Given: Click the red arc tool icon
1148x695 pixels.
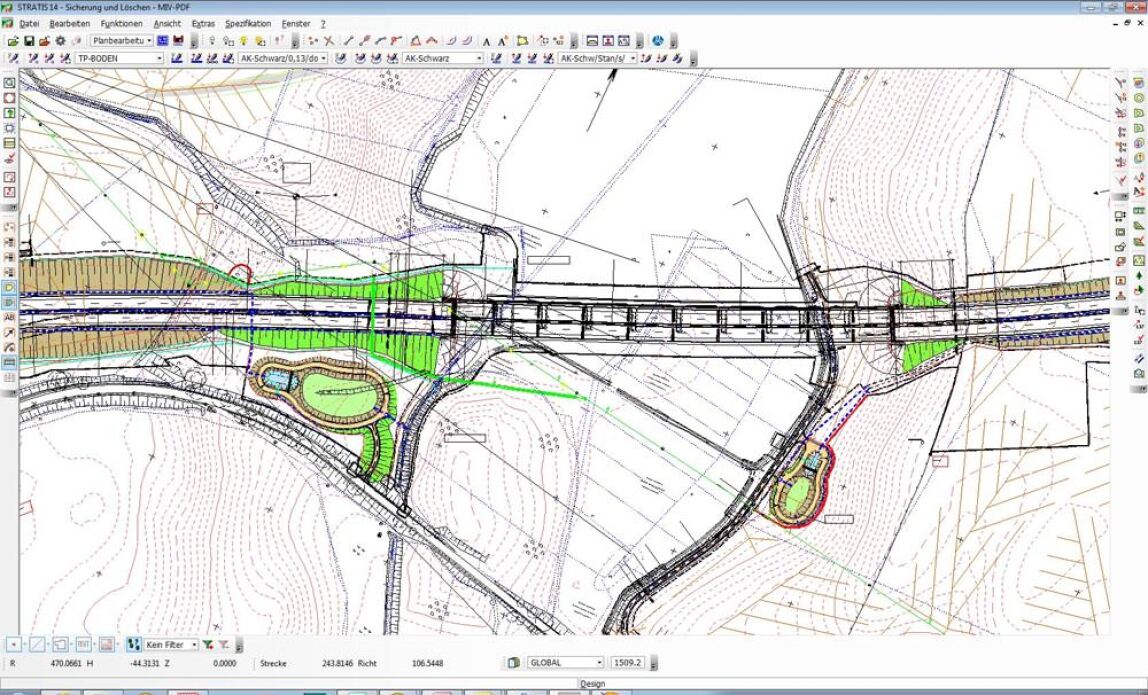Looking at the screenshot, I should click(x=431, y=41).
